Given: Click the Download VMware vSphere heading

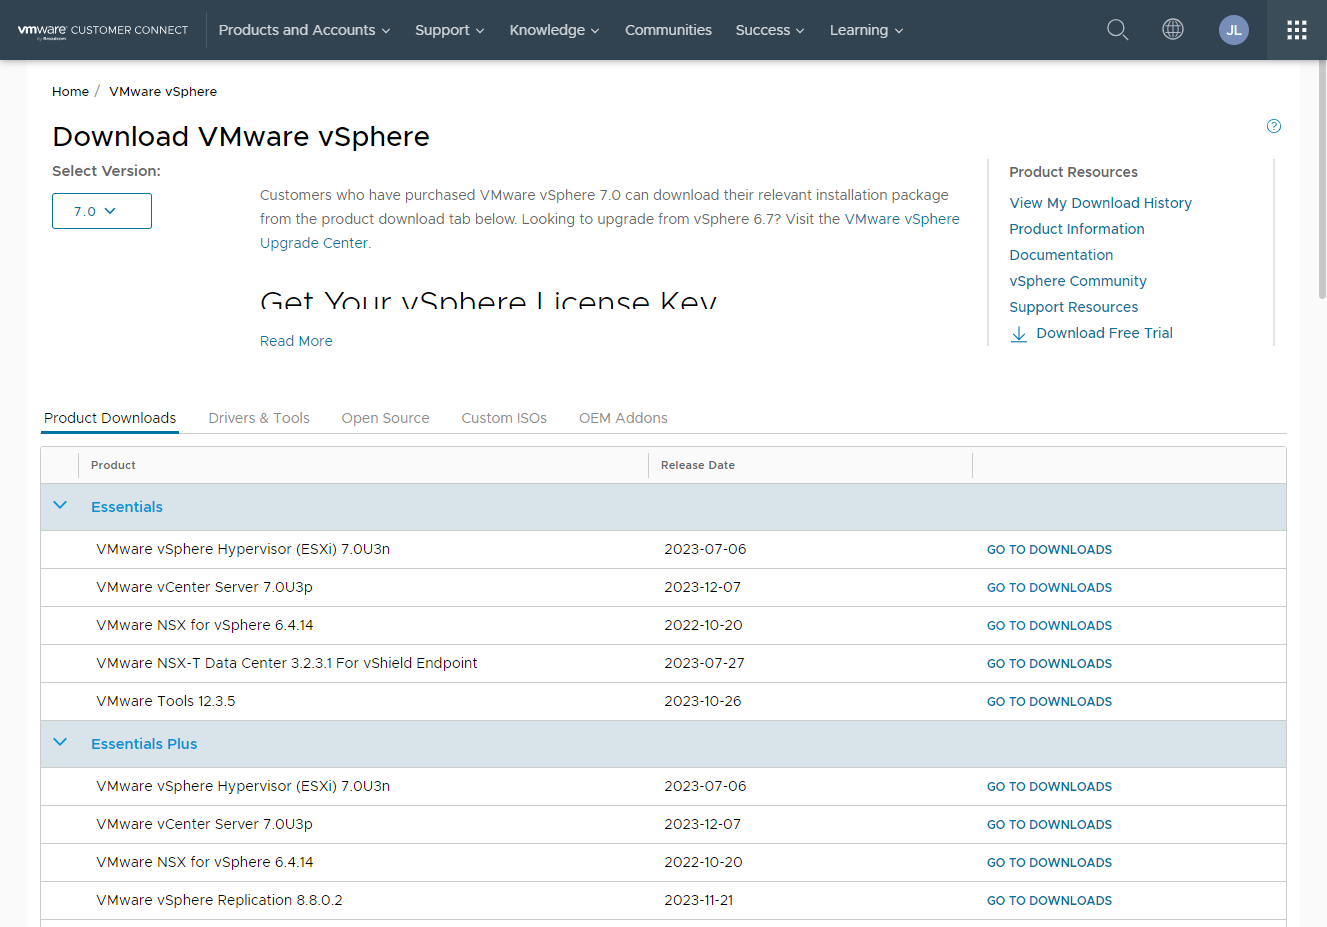Looking at the screenshot, I should tap(241, 137).
